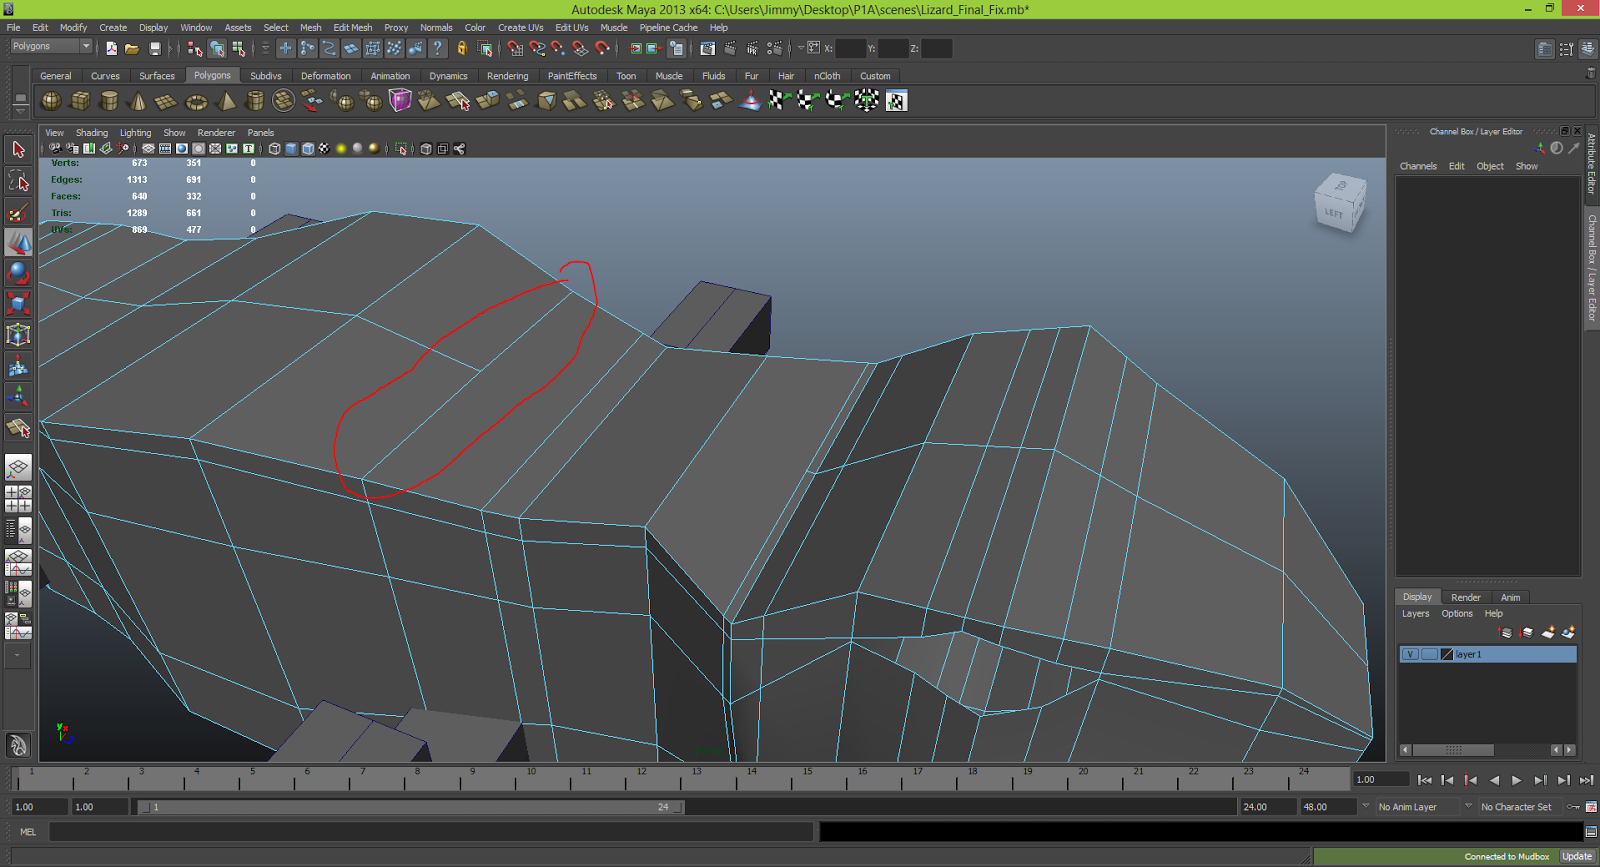Create a polygon cone from shelf
The image size is (1600, 867).
tap(138, 100)
